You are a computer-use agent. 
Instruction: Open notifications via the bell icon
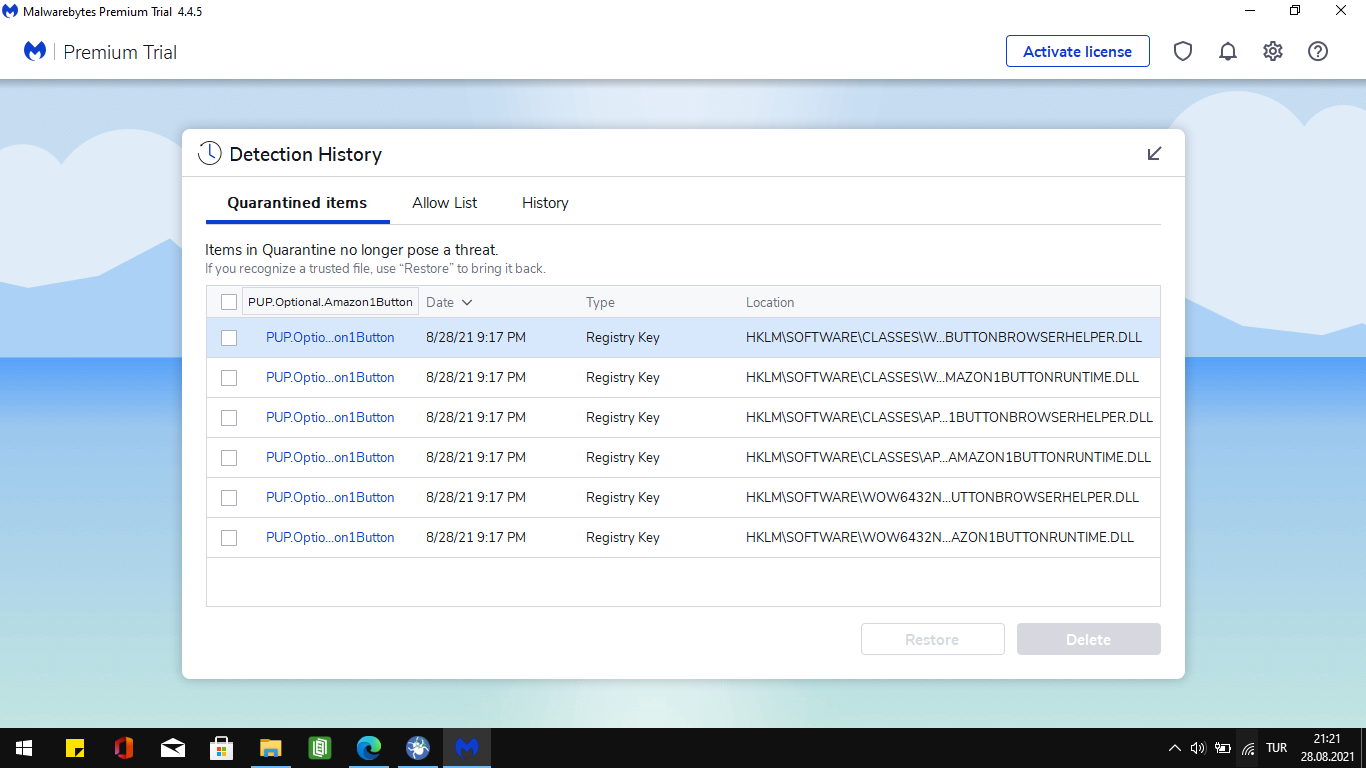(1228, 51)
